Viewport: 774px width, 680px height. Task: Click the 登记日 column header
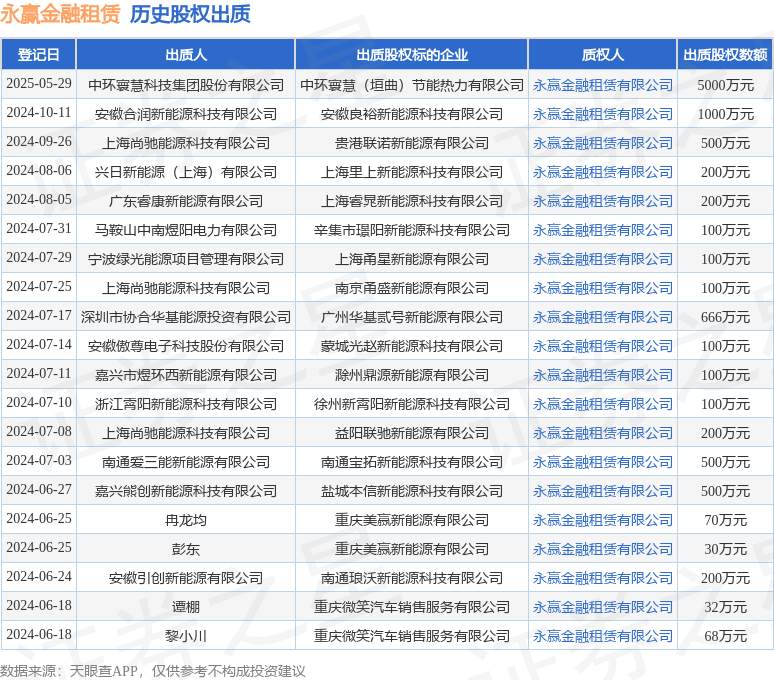pyautogui.click(x=39, y=54)
